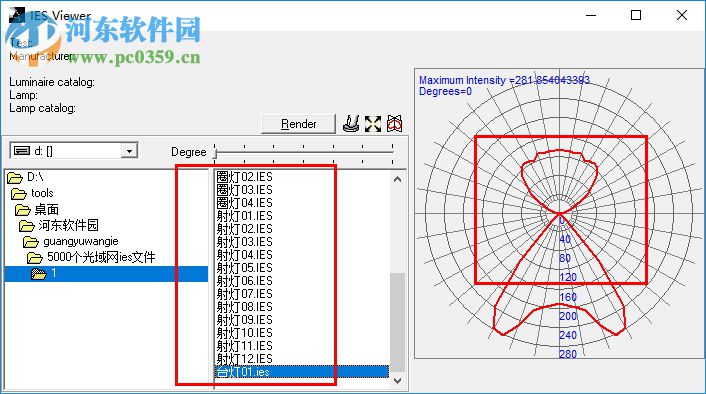This screenshot has width=706, height=394.
Task: Close the IES Viewer window
Action: point(682,15)
